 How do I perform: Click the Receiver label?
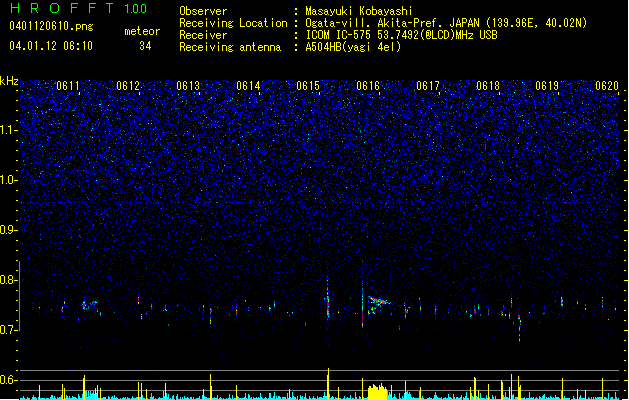(203, 35)
